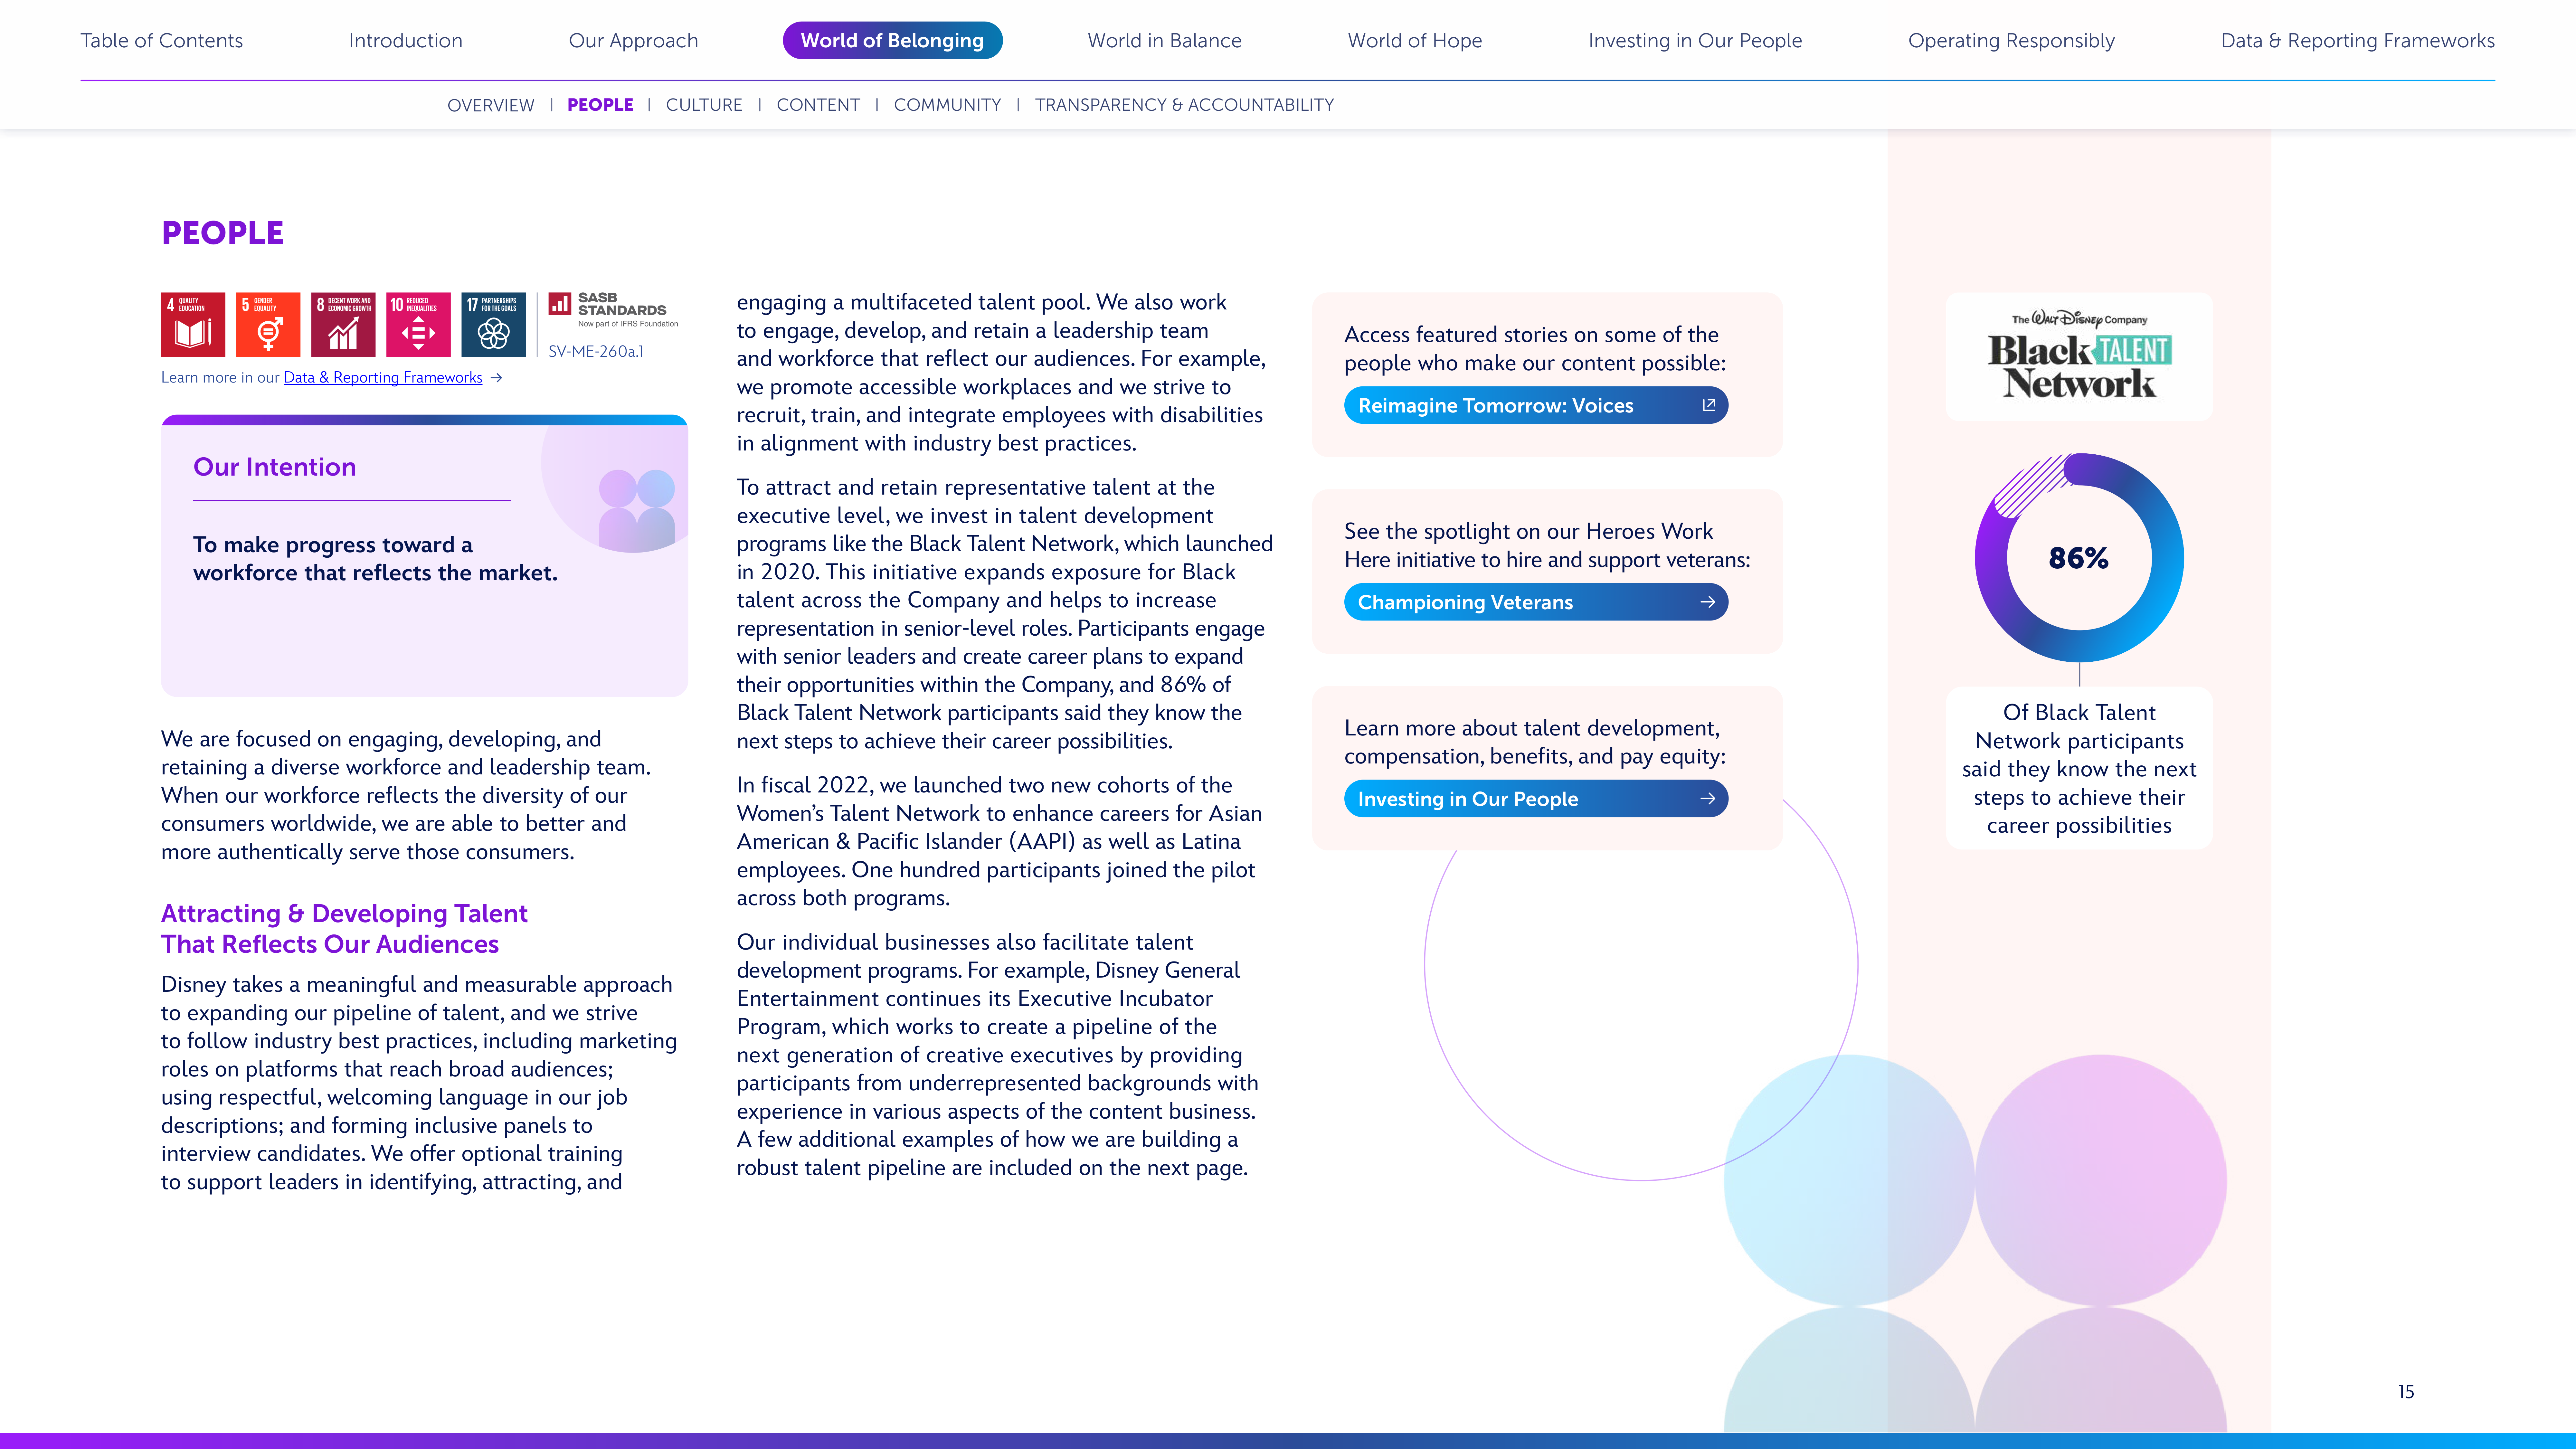The image size is (2576, 1449).
Task: Open Reimagine Tomorrow: Voices button
Action: 1536,405
